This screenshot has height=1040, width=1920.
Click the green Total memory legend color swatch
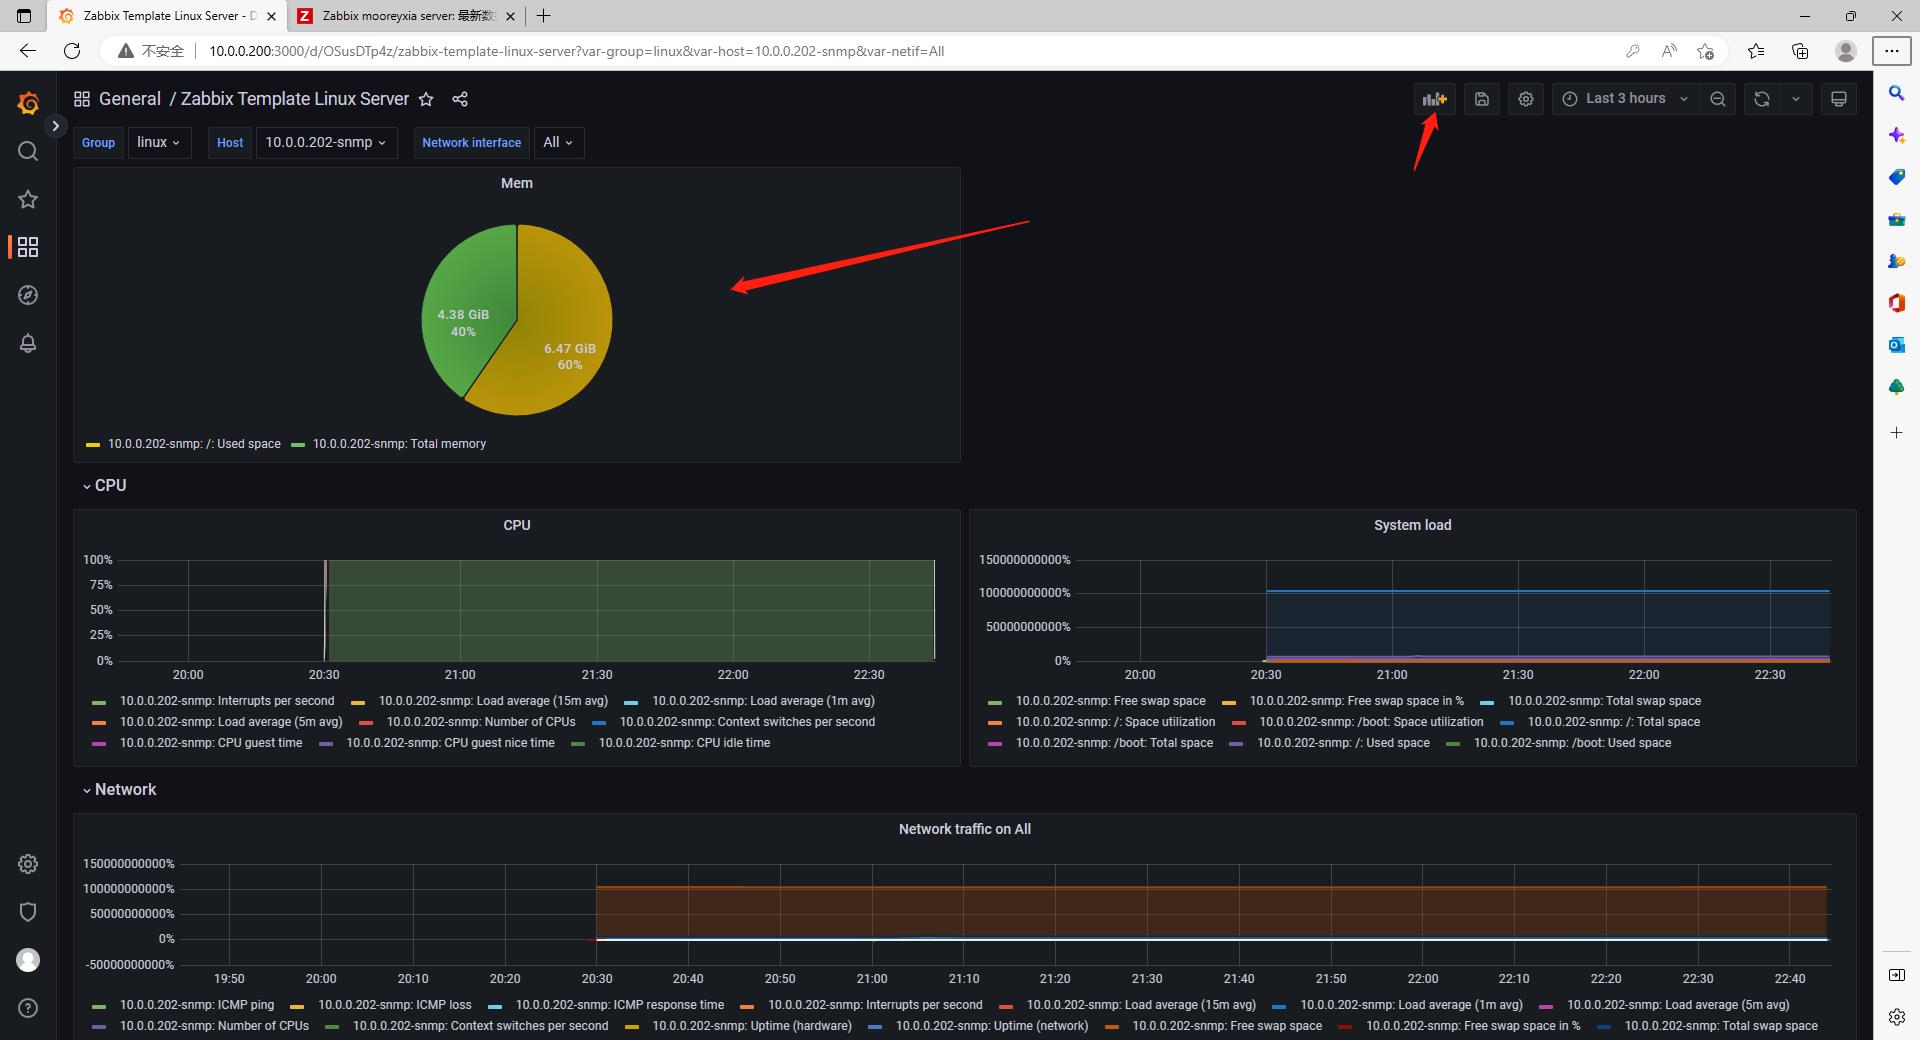[x=297, y=445]
